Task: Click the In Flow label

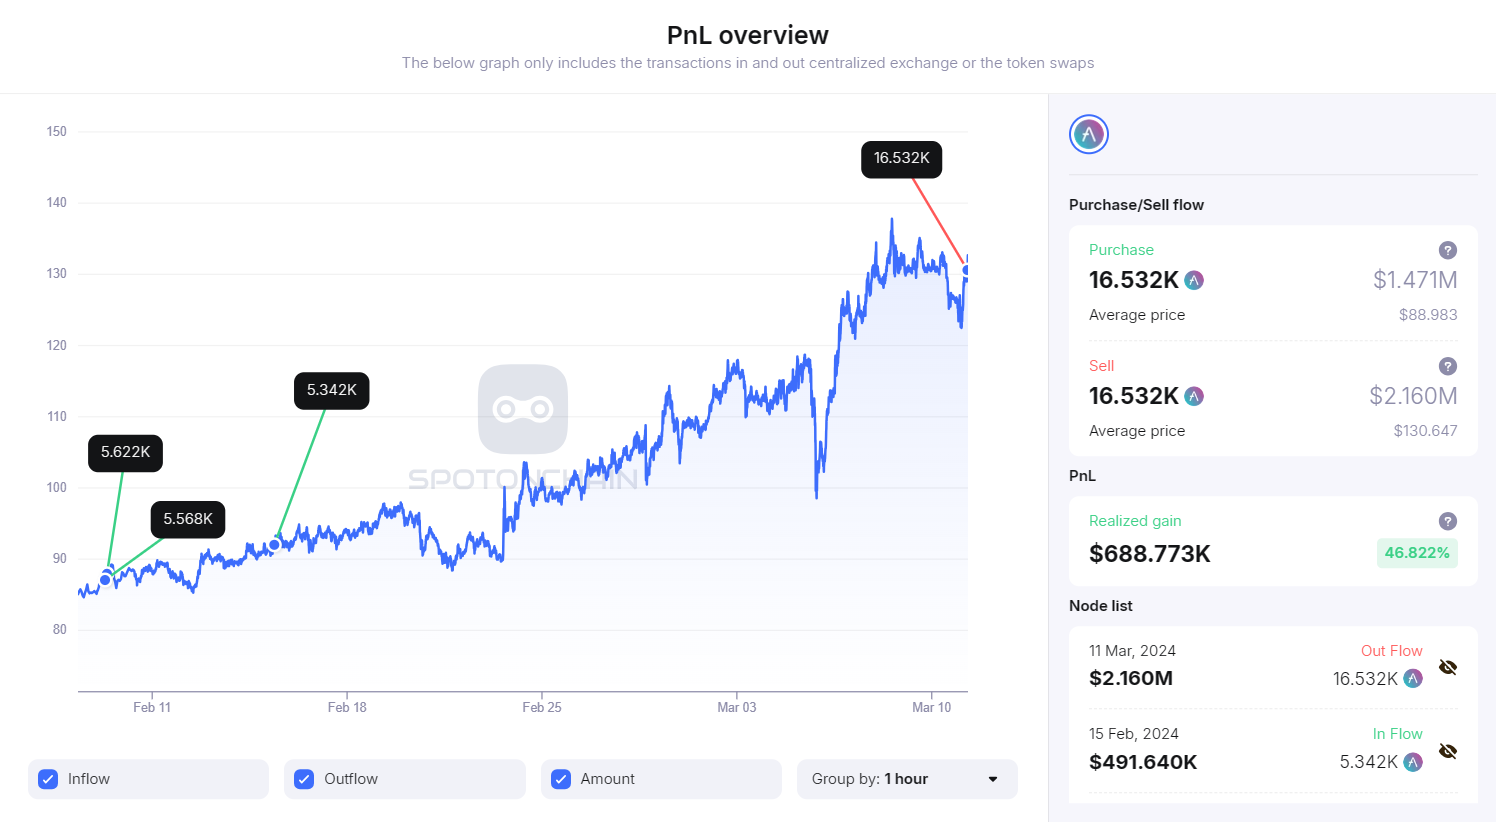Action: click(x=1397, y=733)
